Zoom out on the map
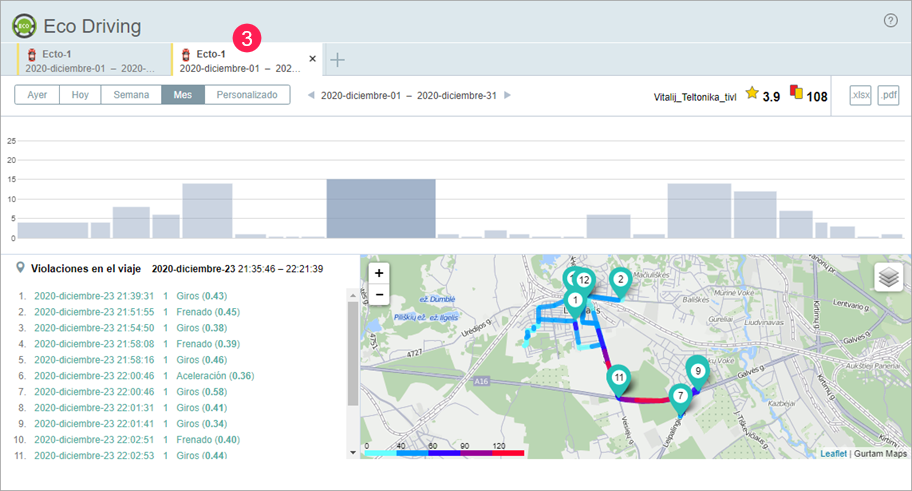The height and width of the screenshot is (491, 912). click(378, 295)
